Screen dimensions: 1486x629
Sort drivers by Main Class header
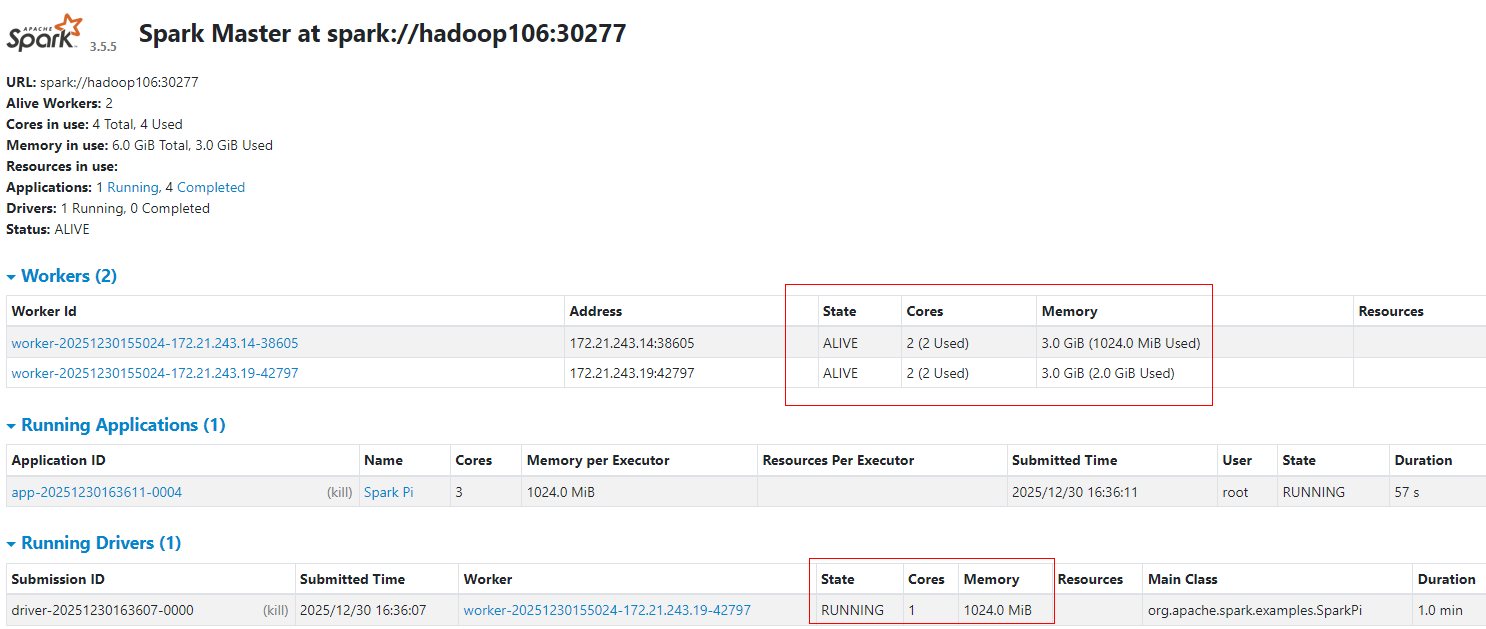tap(1183, 579)
